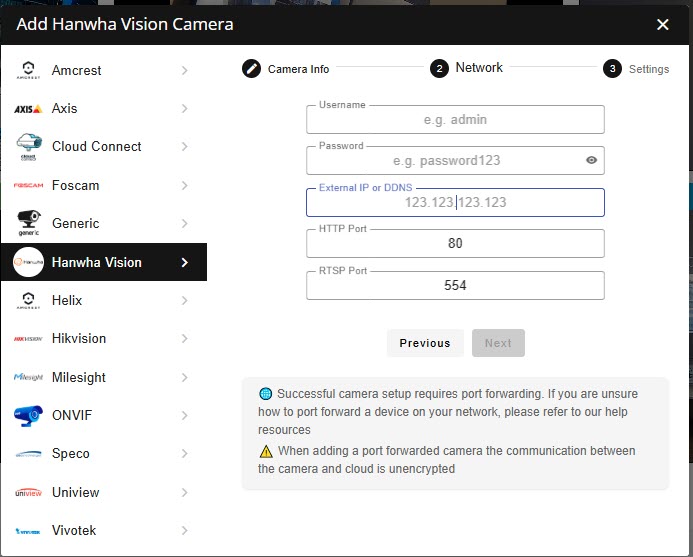Click the Milesight brand logo icon

pos(28,377)
